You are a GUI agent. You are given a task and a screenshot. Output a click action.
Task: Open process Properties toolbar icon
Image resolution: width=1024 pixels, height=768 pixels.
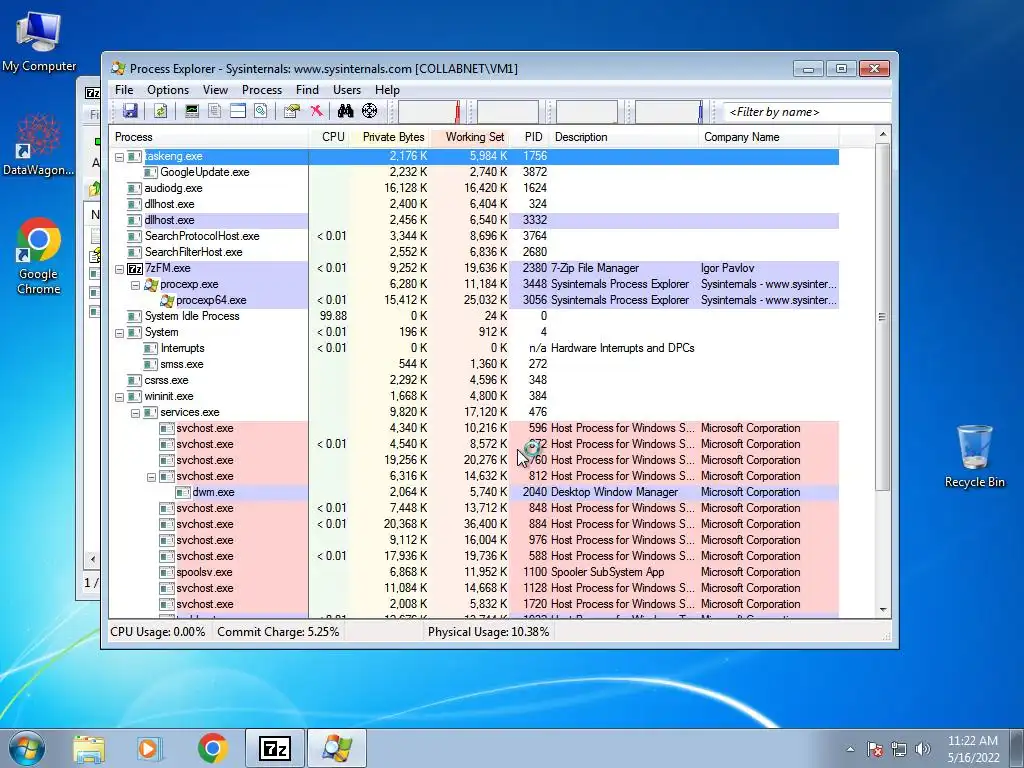292,111
